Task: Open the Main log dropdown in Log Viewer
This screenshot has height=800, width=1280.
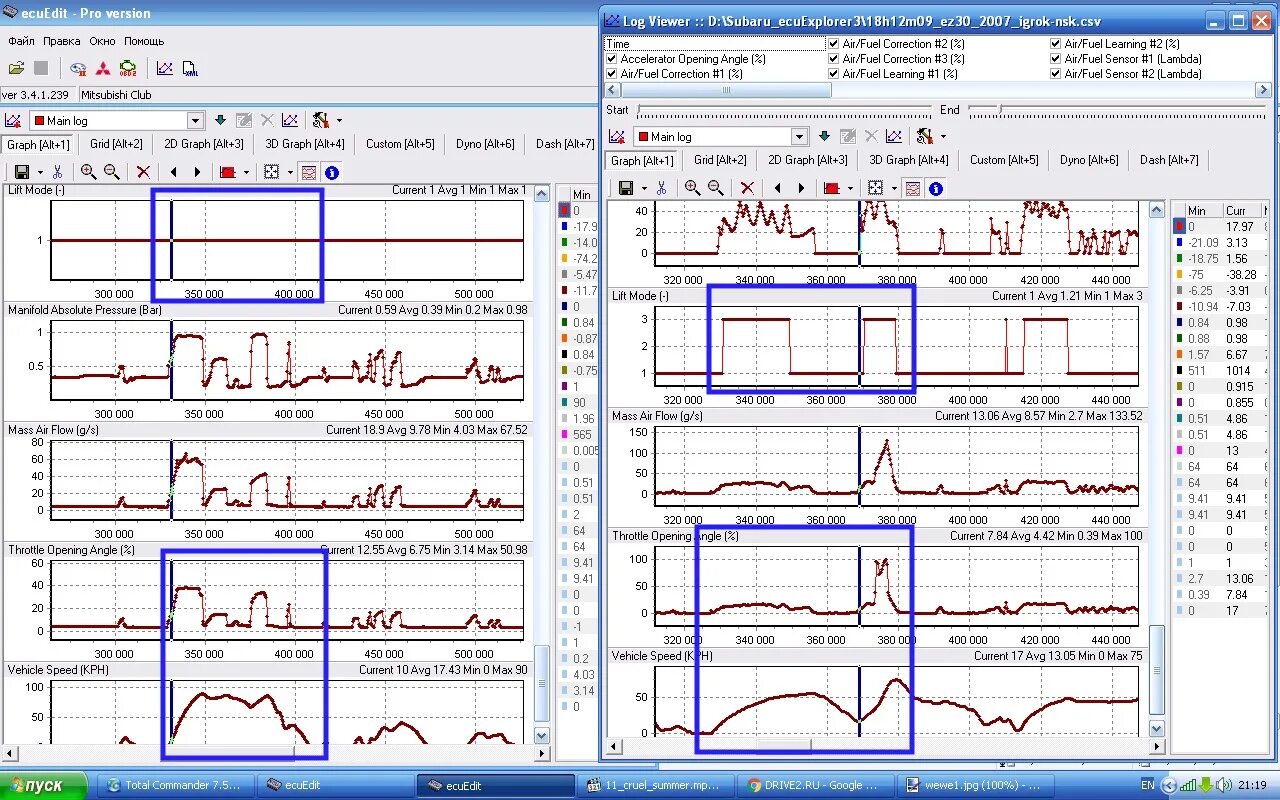Action: click(x=799, y=137)
